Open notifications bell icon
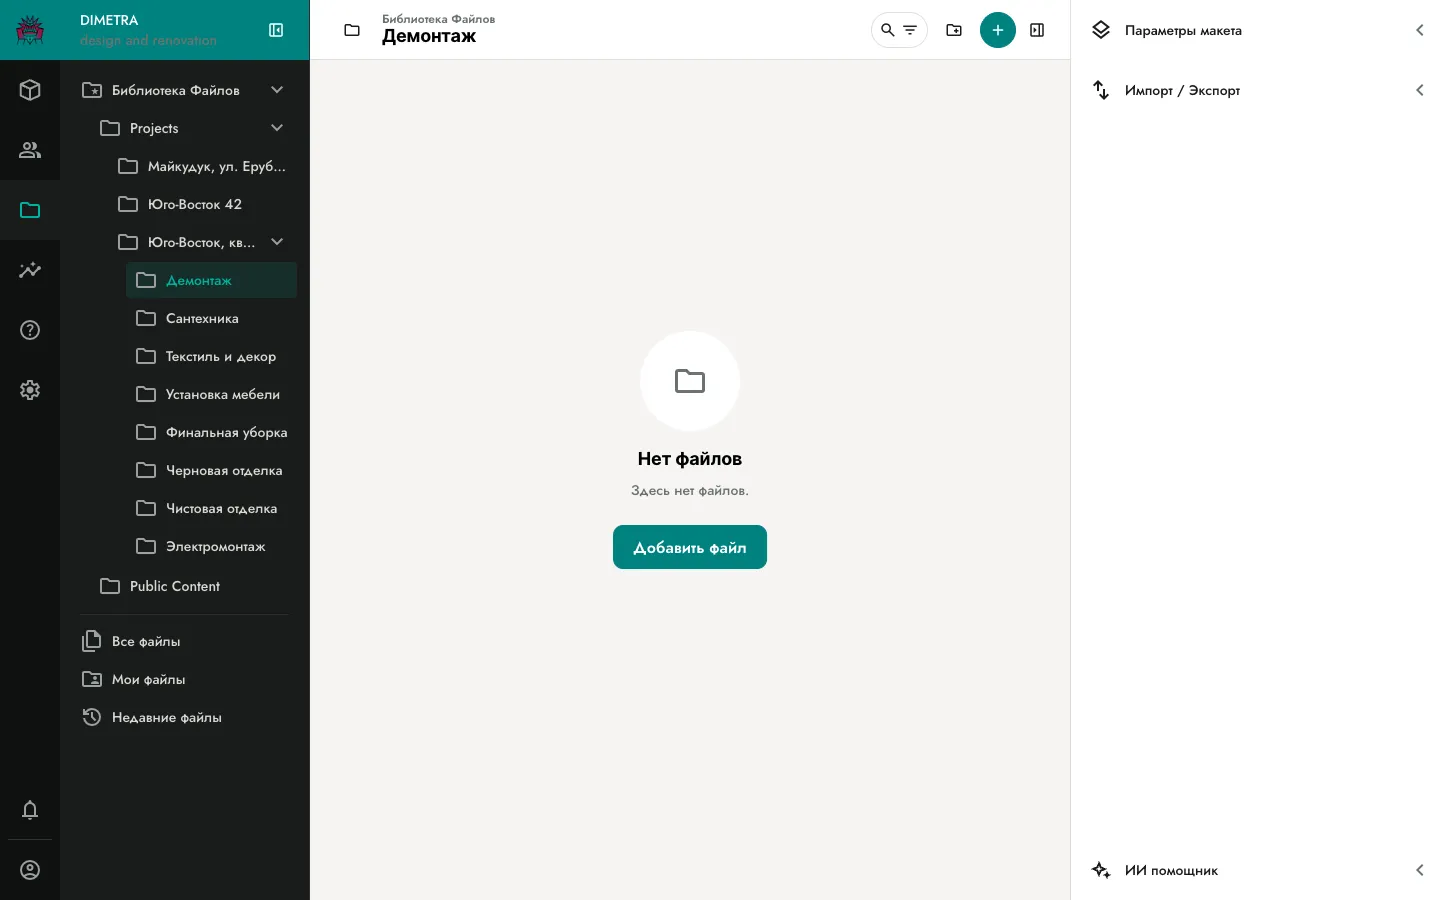Screen dimensions: 1440x900 (x=30, y=810)
